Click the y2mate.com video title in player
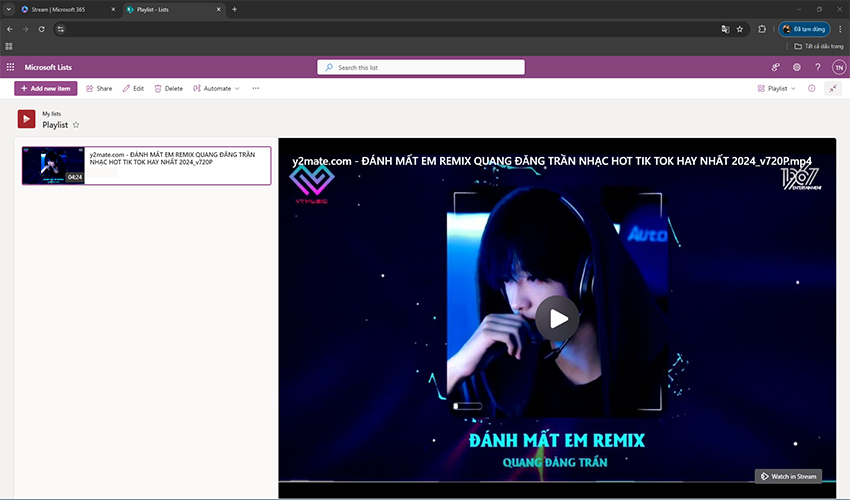Screen dimensions: 850x500 [552, 161]
